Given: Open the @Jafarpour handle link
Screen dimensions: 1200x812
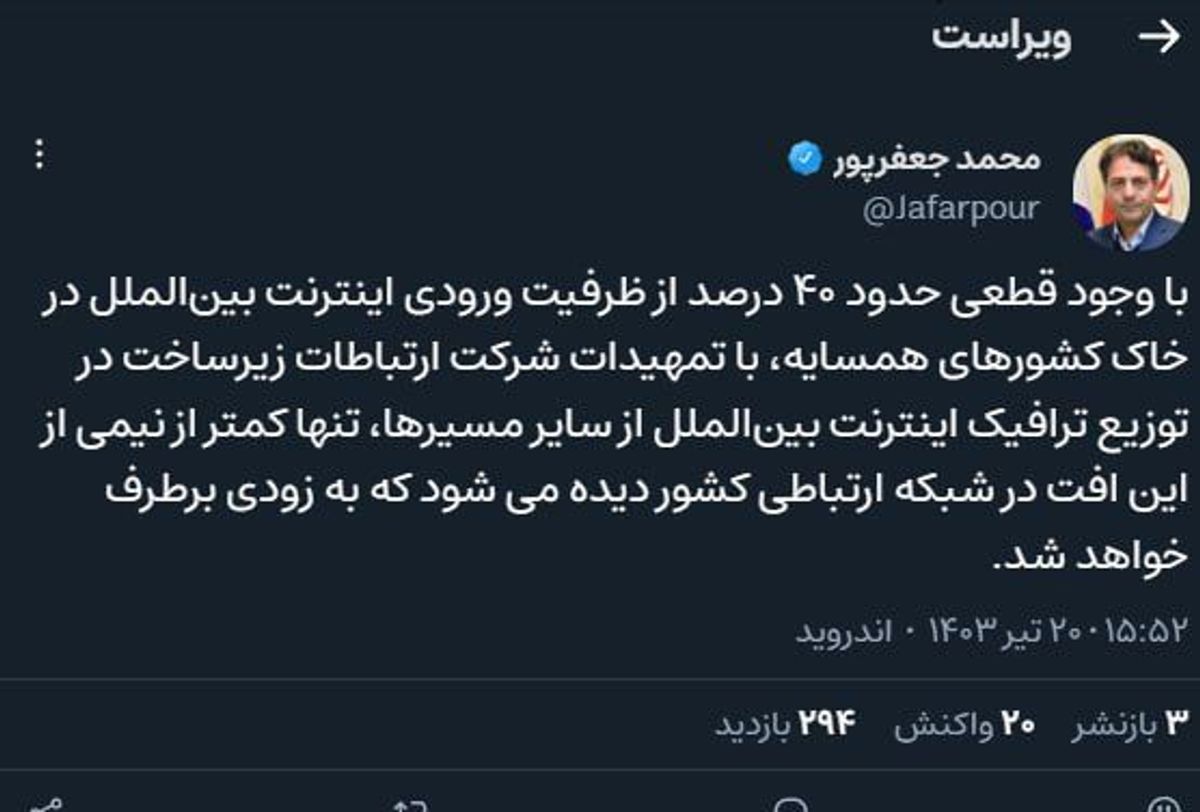Looking at the screenshot, I should pyautogui.click(x=948, y=208).
